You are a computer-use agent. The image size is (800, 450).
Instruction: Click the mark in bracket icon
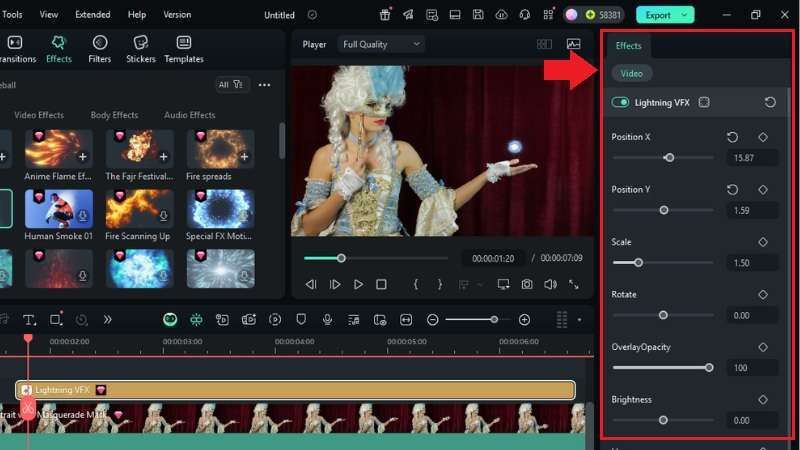click(x=416, y=284)
